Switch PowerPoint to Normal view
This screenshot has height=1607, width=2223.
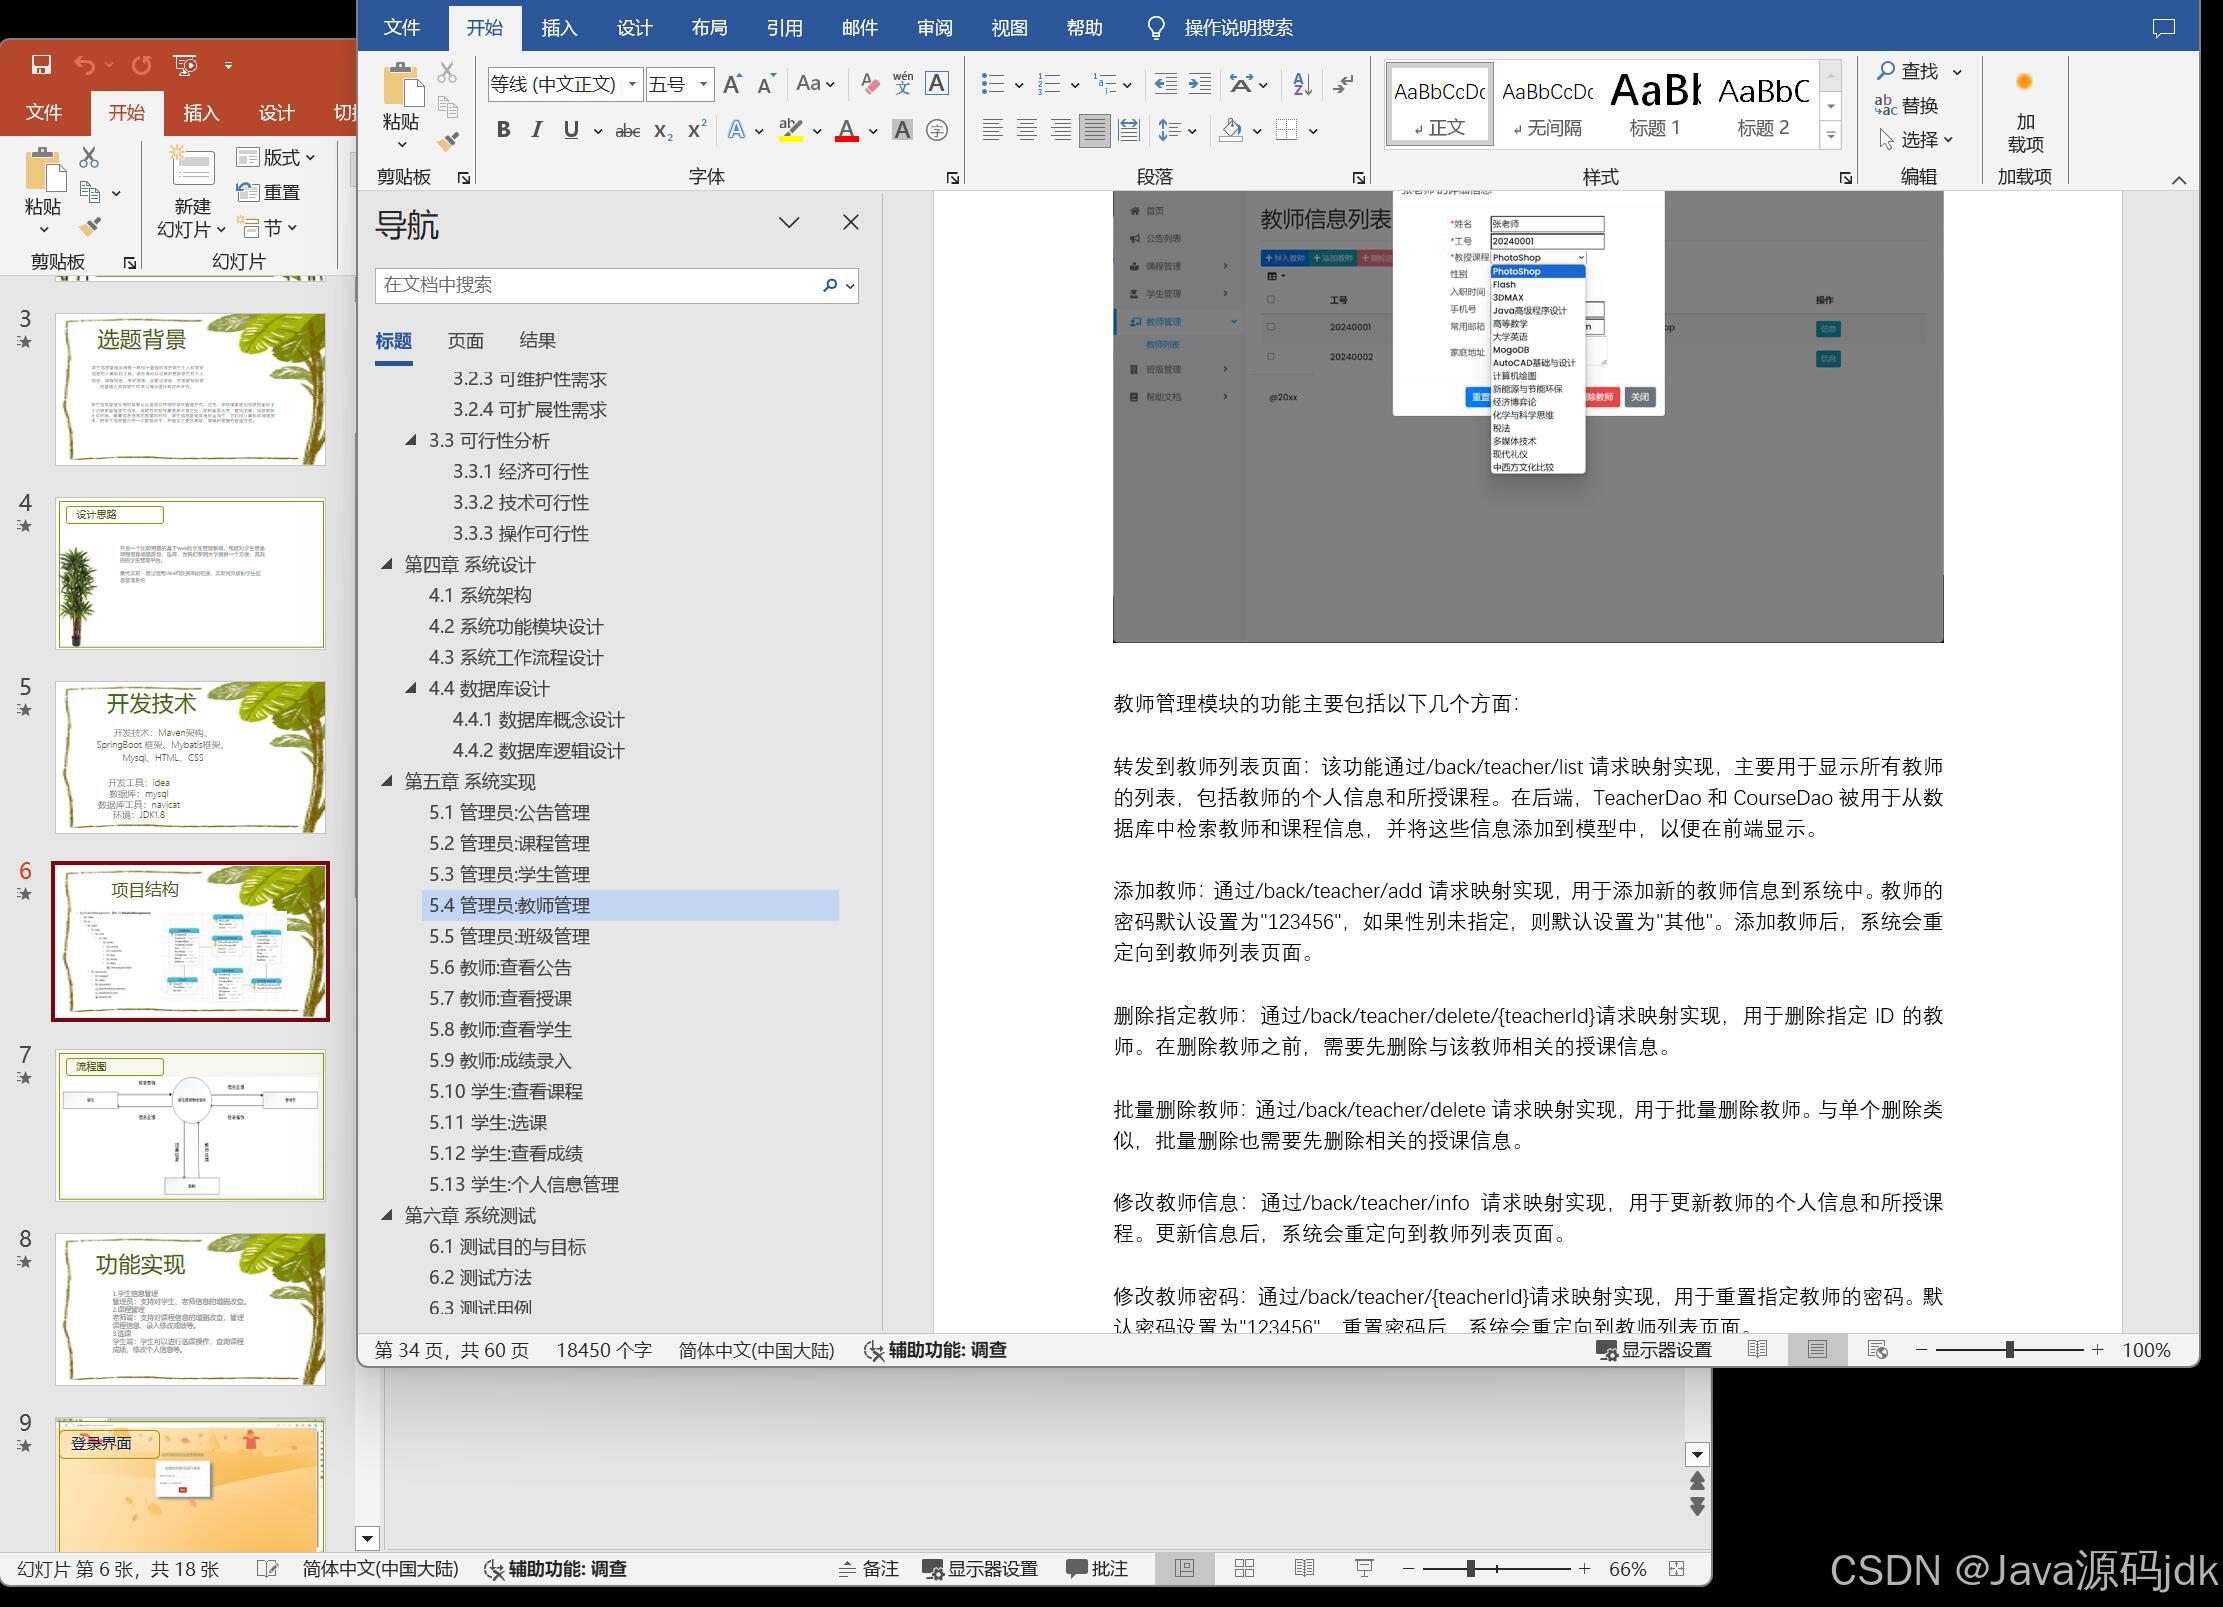(1184, 1568)
